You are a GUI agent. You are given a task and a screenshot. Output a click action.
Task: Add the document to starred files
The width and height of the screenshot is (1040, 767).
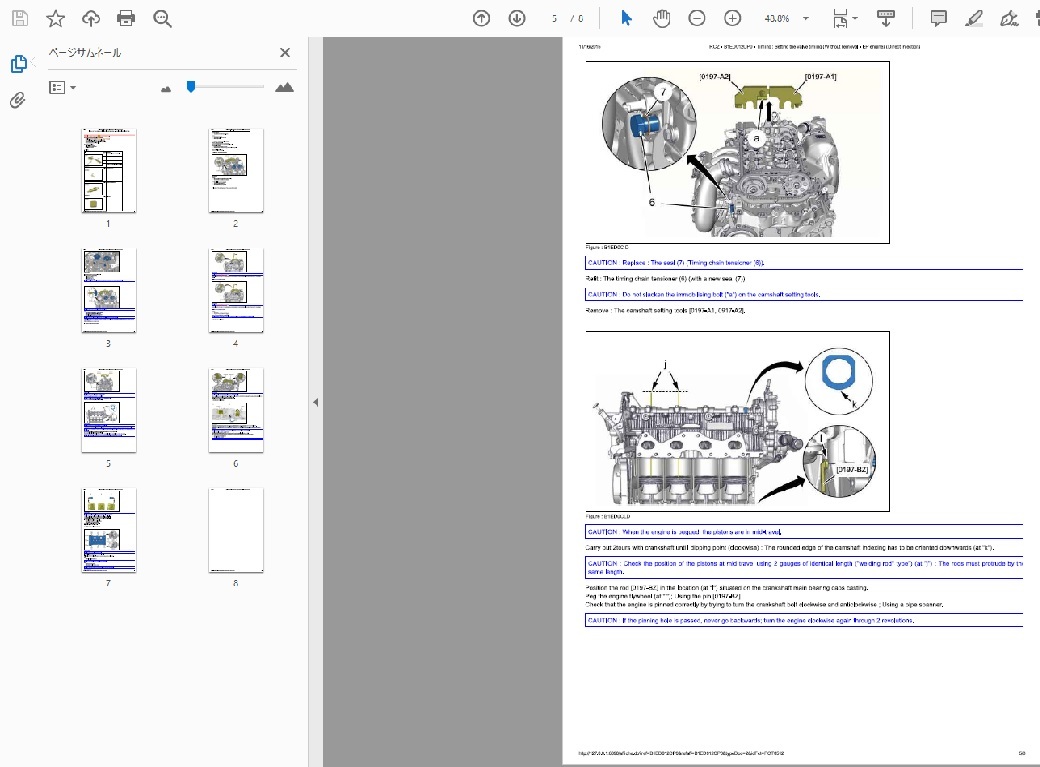click(56, 18)
